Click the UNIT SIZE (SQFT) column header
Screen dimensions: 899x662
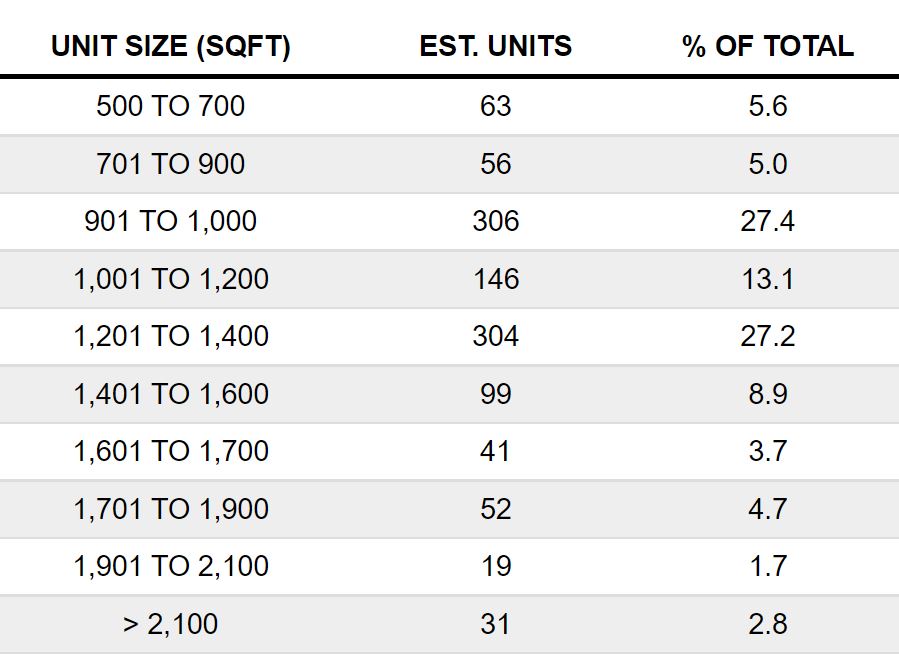pos(171,46)
